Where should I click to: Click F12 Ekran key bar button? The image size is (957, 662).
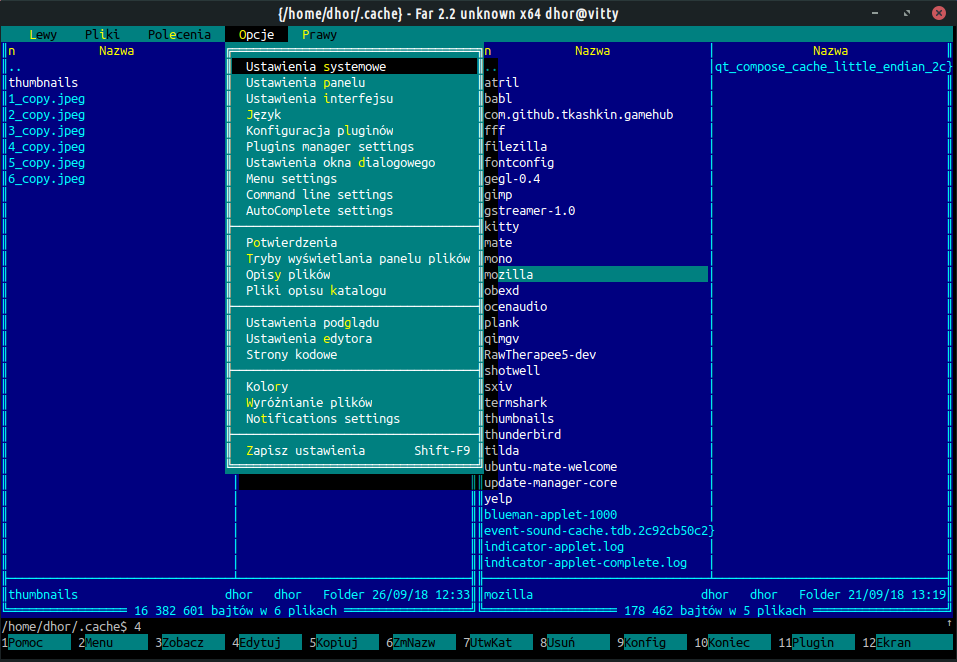(908, 642)
